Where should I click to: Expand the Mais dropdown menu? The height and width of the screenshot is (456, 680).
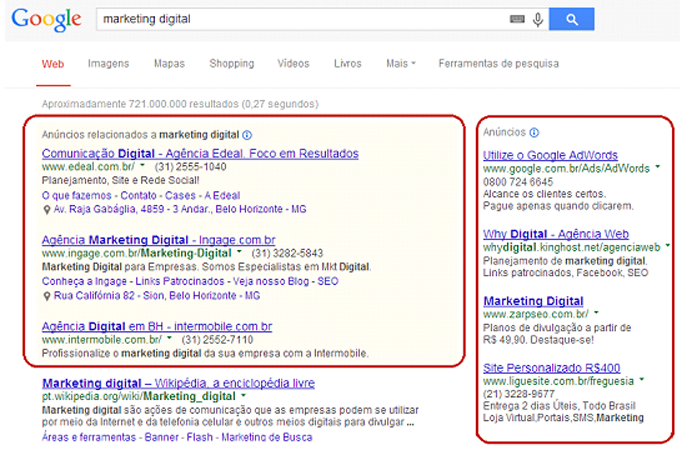[401, 64]
